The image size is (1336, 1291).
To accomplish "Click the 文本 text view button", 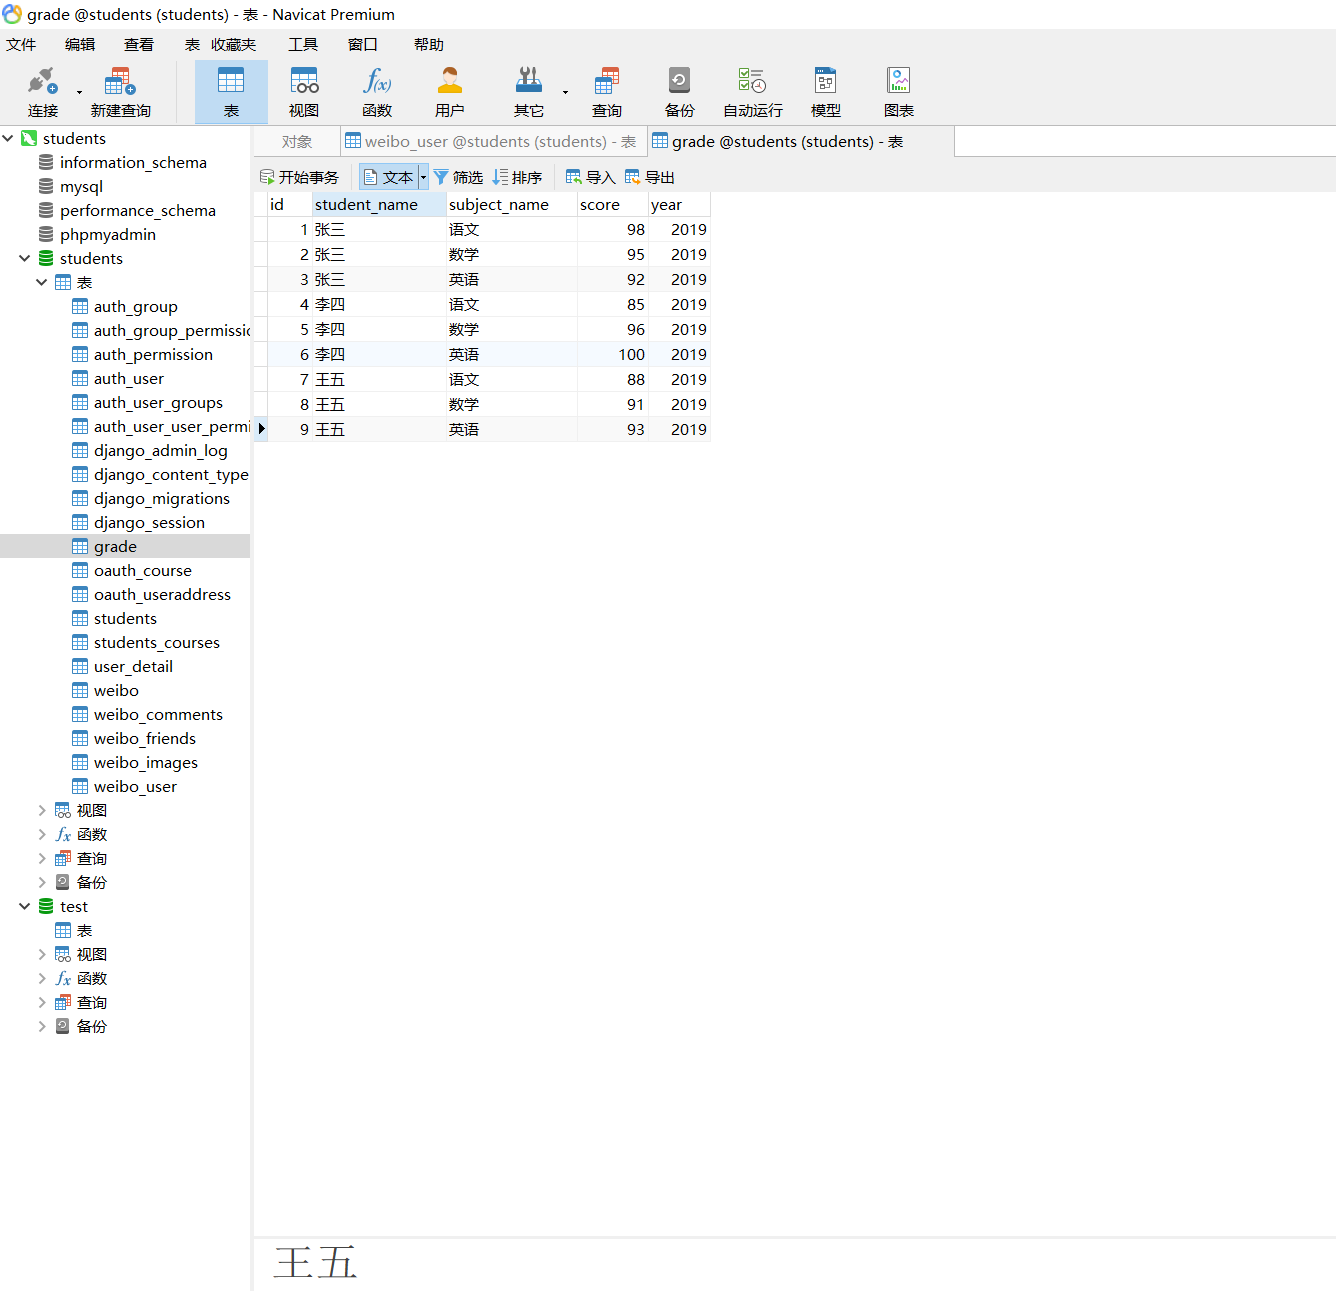I will (x=389, y=177).
